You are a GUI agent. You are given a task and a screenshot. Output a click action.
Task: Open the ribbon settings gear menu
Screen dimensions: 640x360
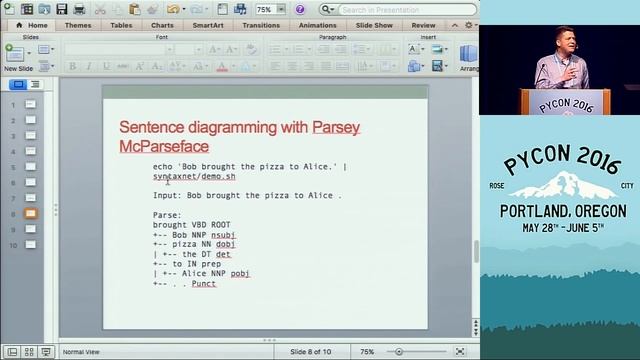tap(470, 25)
